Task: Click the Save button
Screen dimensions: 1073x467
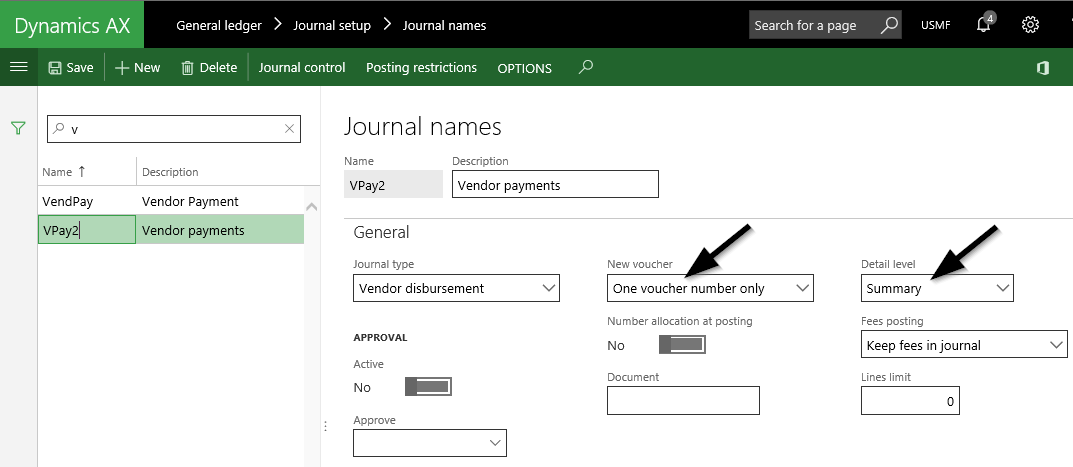Action: 70,68
